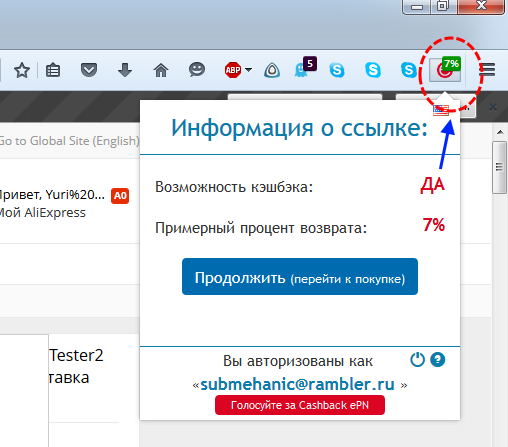Click the Tester2 text

click(76, 355)
